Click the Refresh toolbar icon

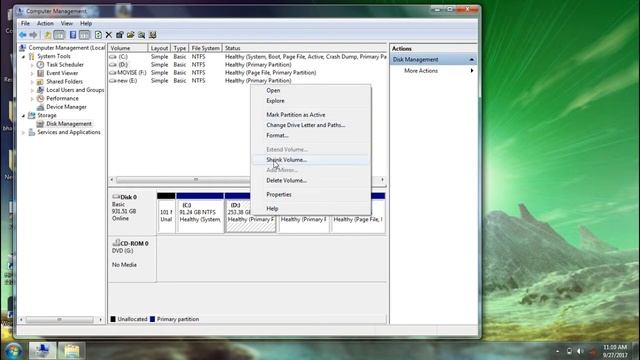click(x=98, y=35)
